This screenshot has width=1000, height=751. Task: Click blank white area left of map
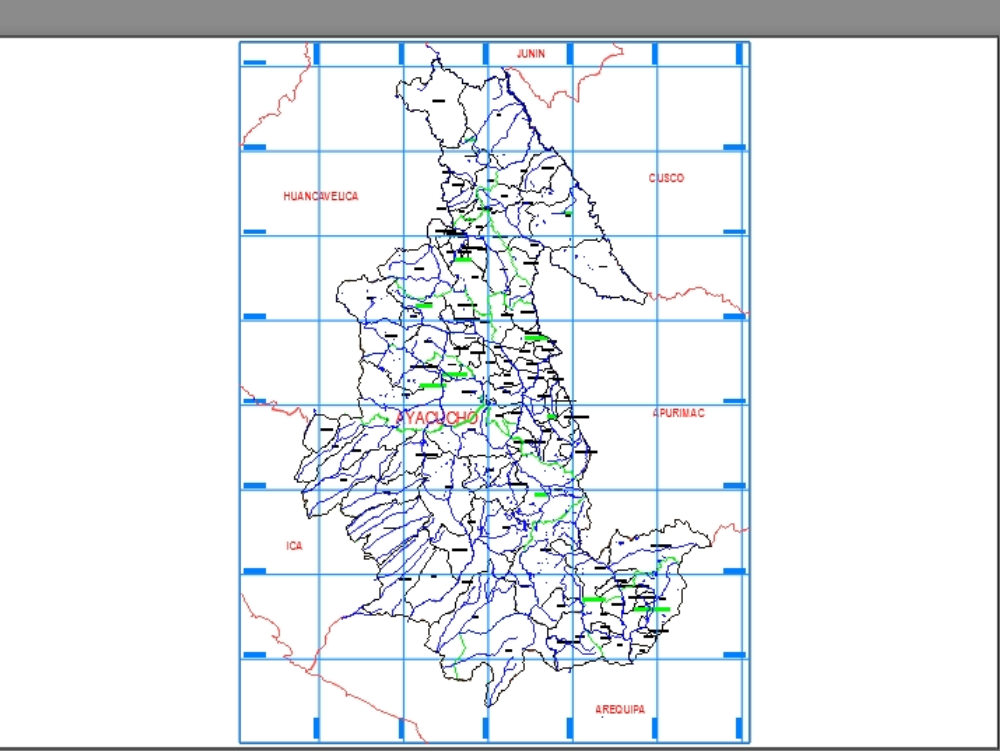[120, 400]
